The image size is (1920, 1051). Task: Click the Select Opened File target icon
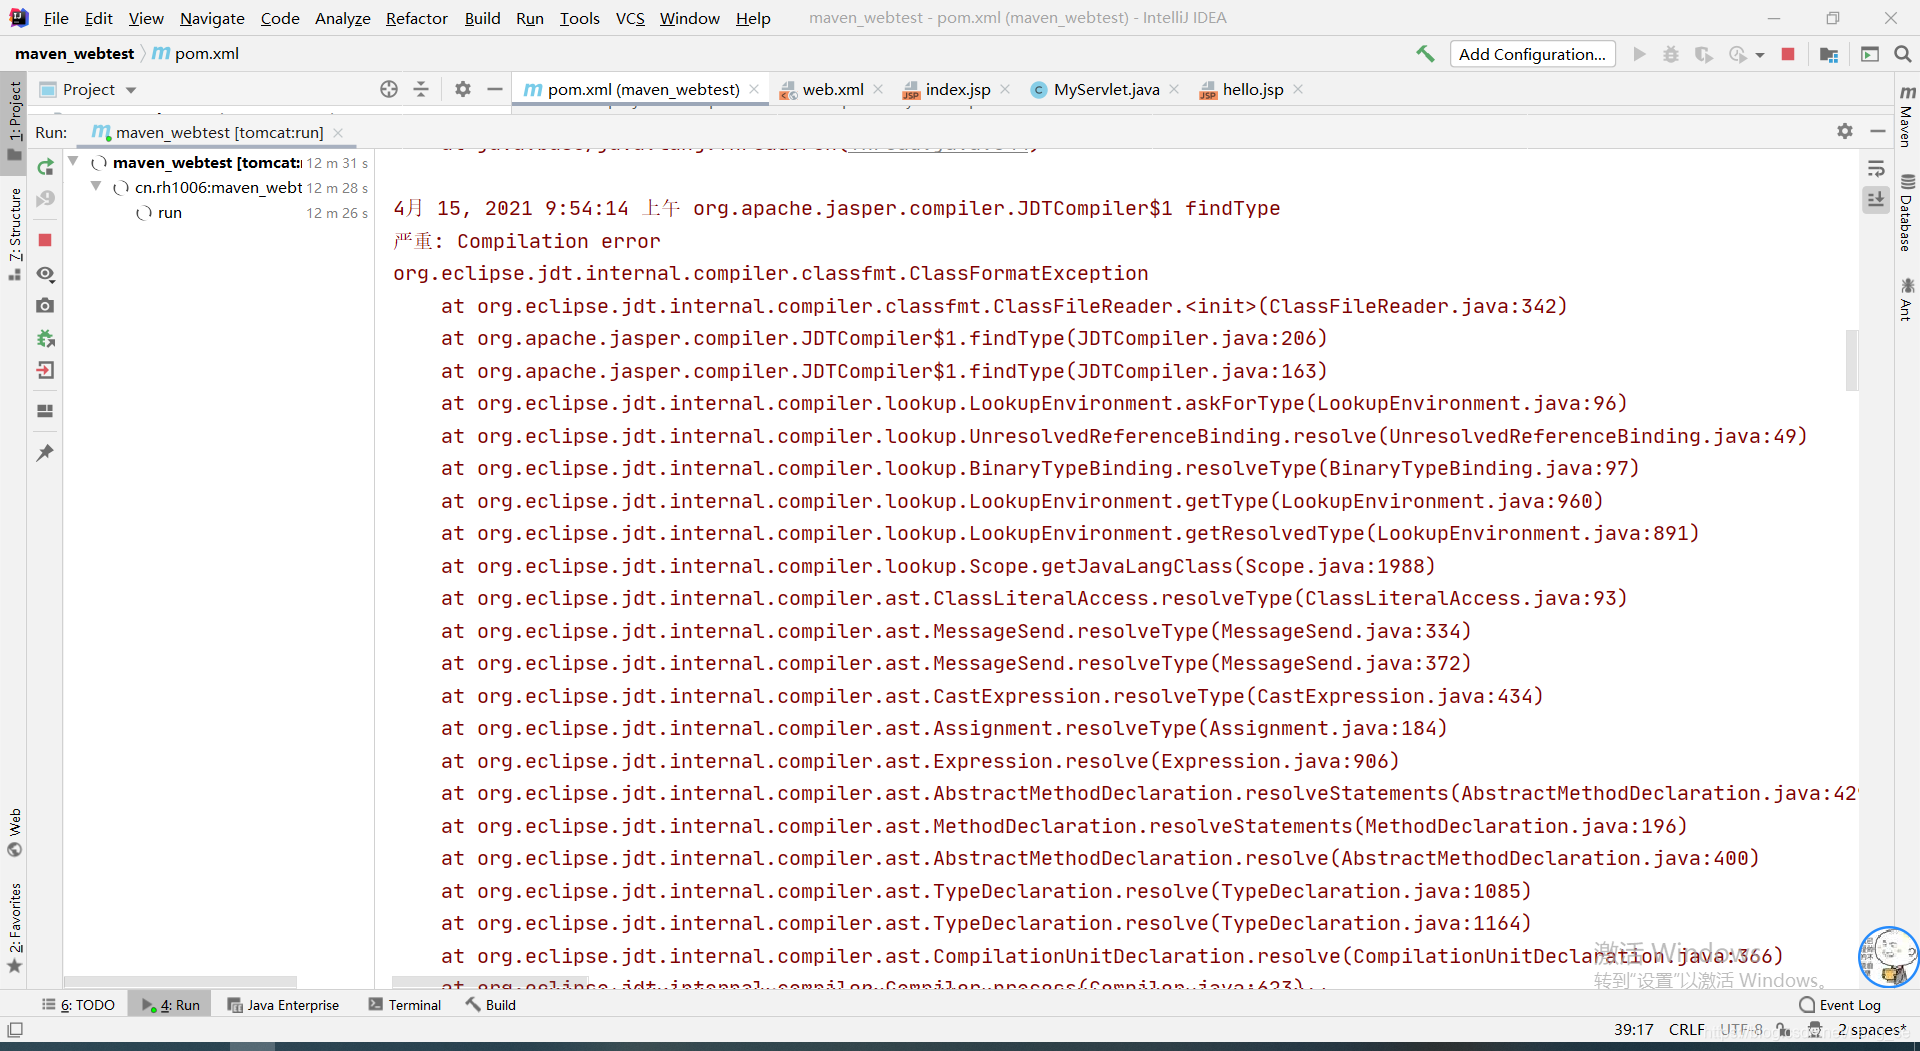coord(389,89)
